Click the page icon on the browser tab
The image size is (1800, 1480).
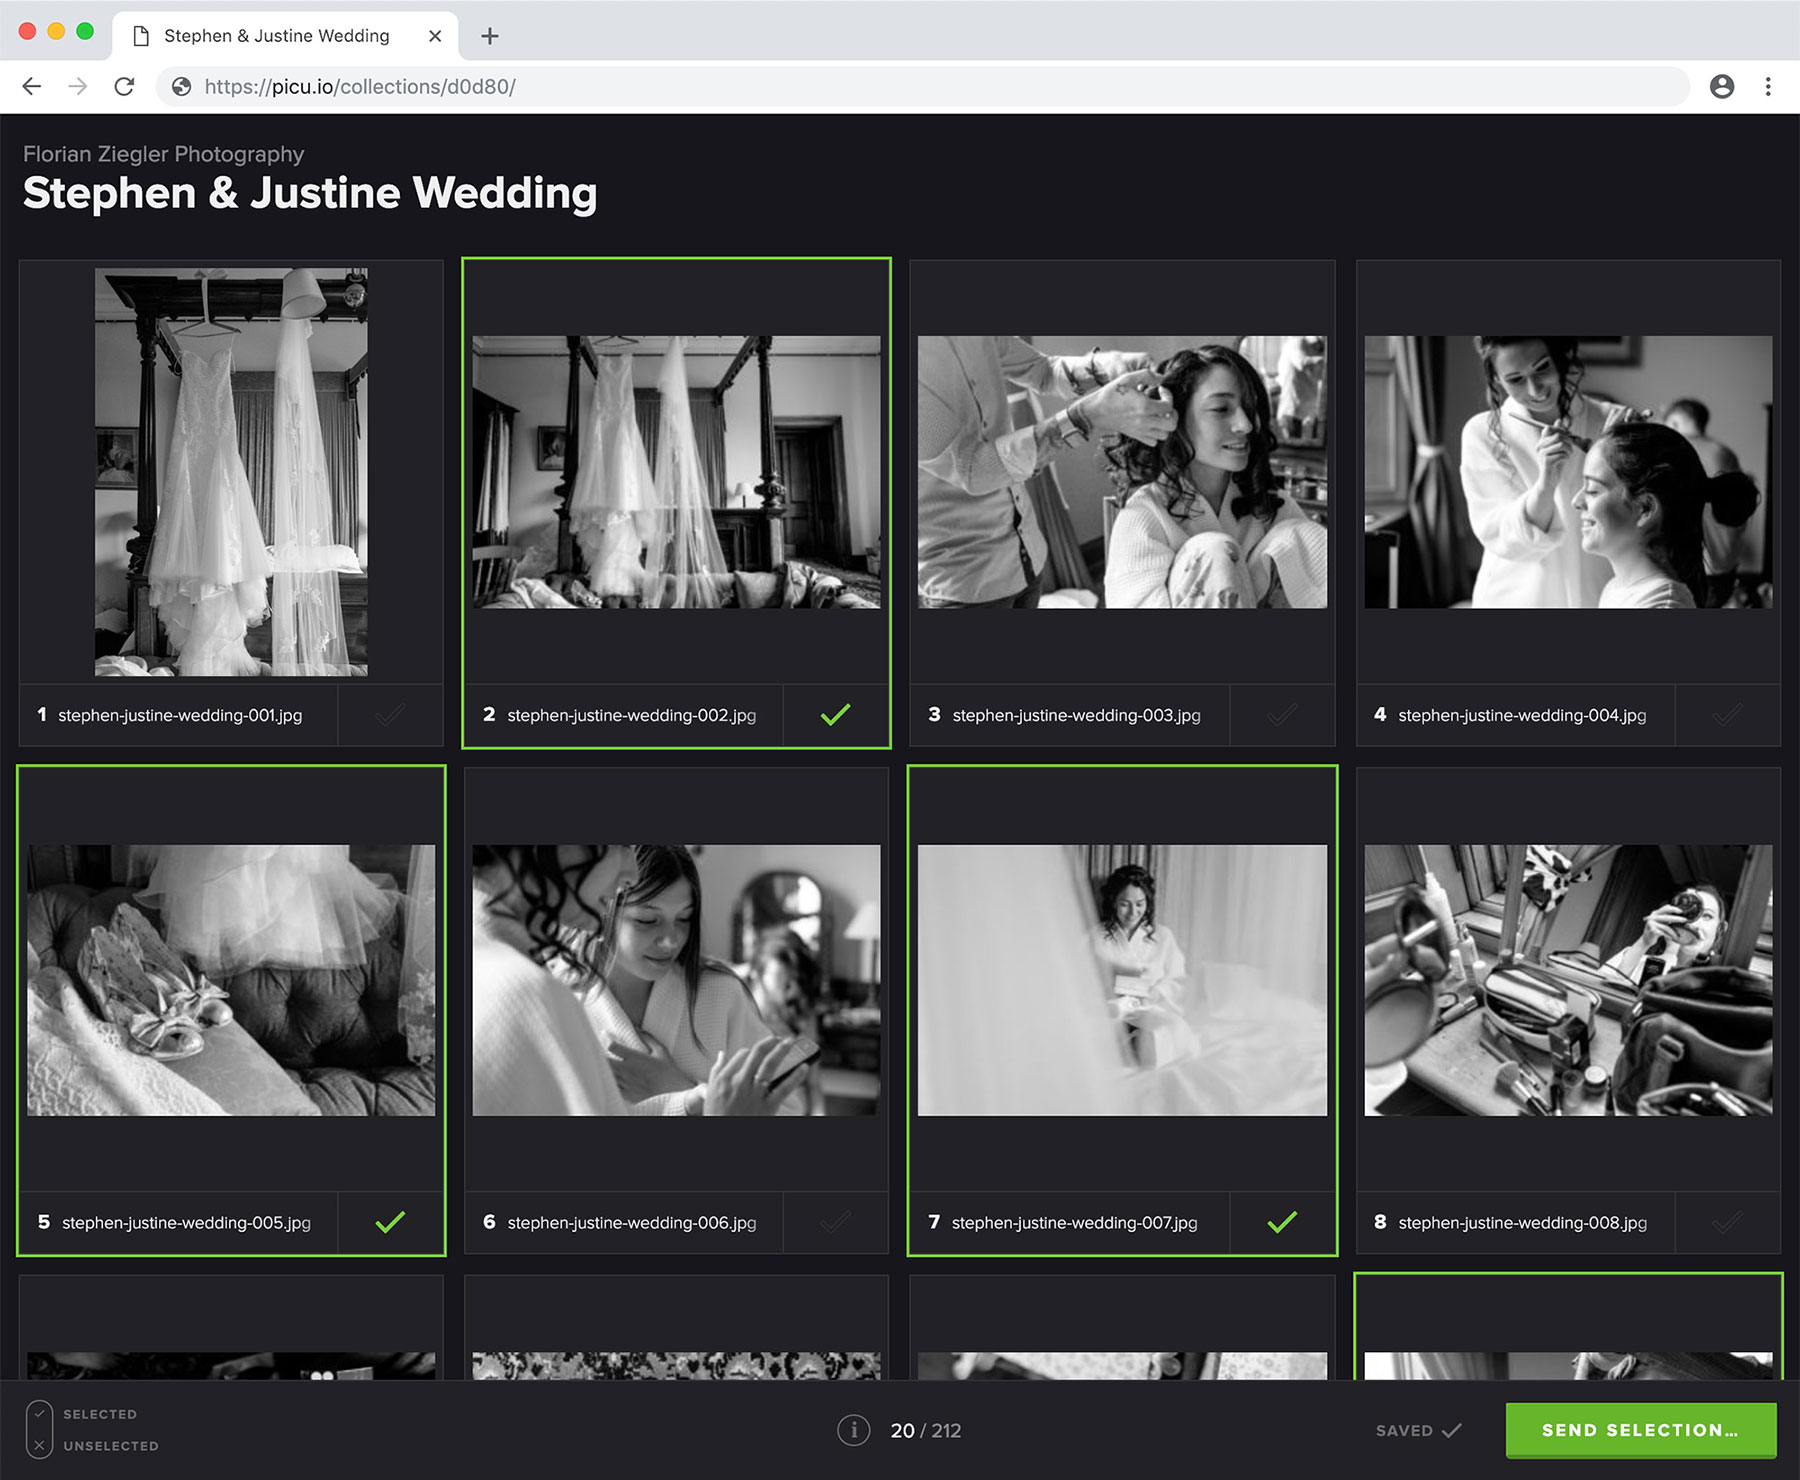pyautogui.click(x=141, y=35)
